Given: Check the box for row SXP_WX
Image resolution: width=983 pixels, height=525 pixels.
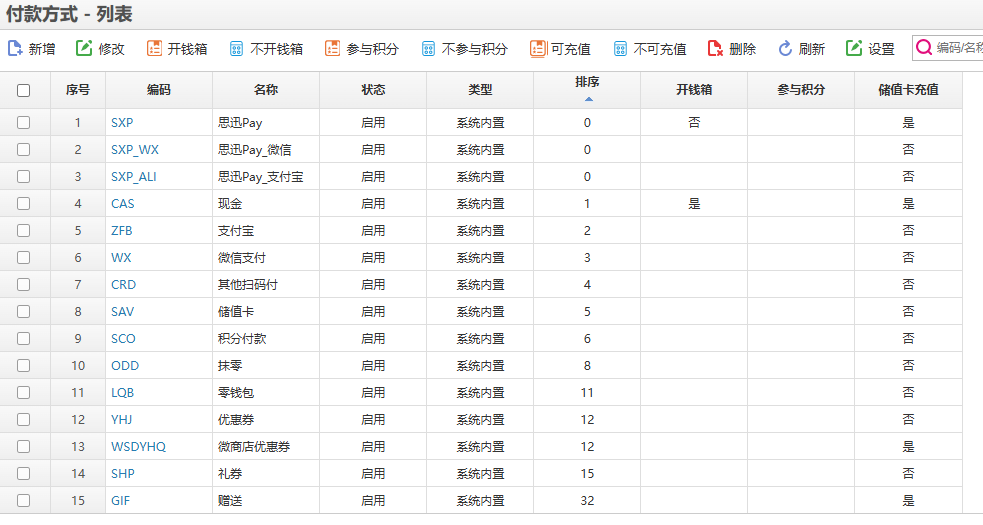Looking at the screenshot, I should coord(24,149).
